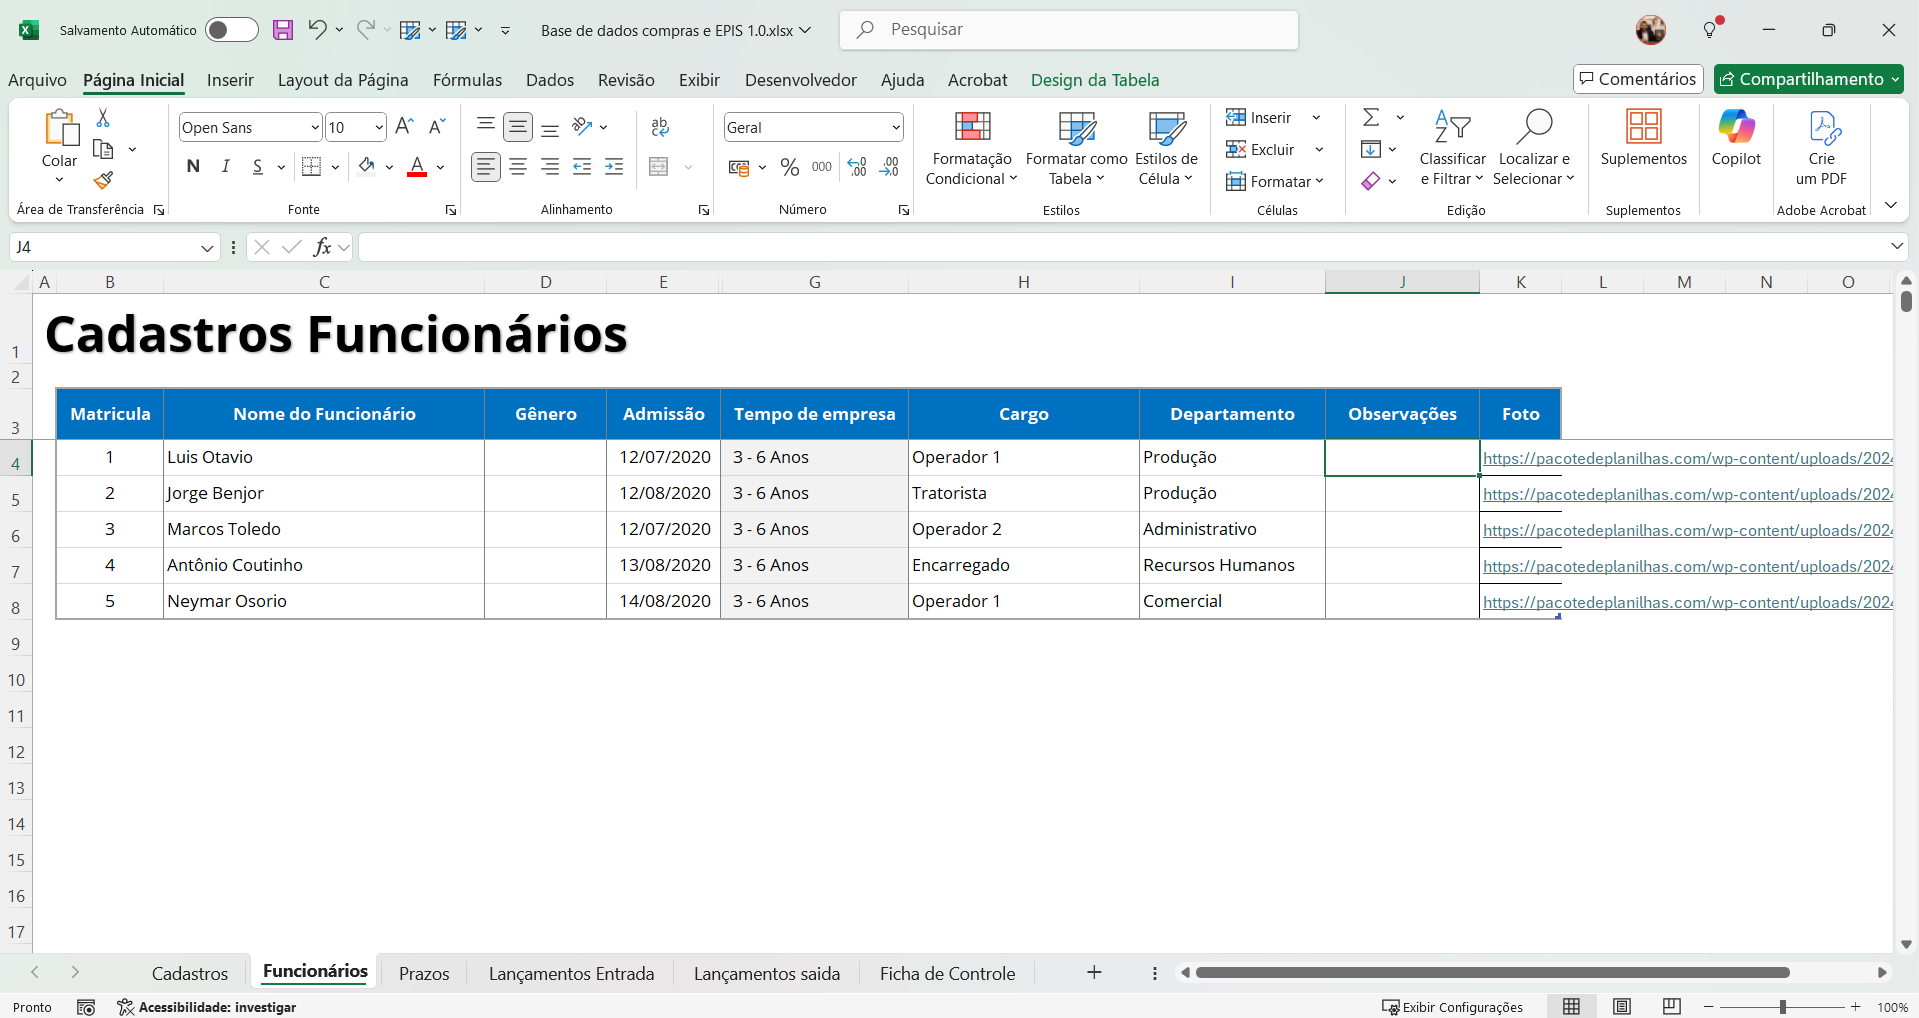Viewport: 1919px width, 1018px height.
Task: Toggle bold formatting with N button
Action: pos(193,167)
